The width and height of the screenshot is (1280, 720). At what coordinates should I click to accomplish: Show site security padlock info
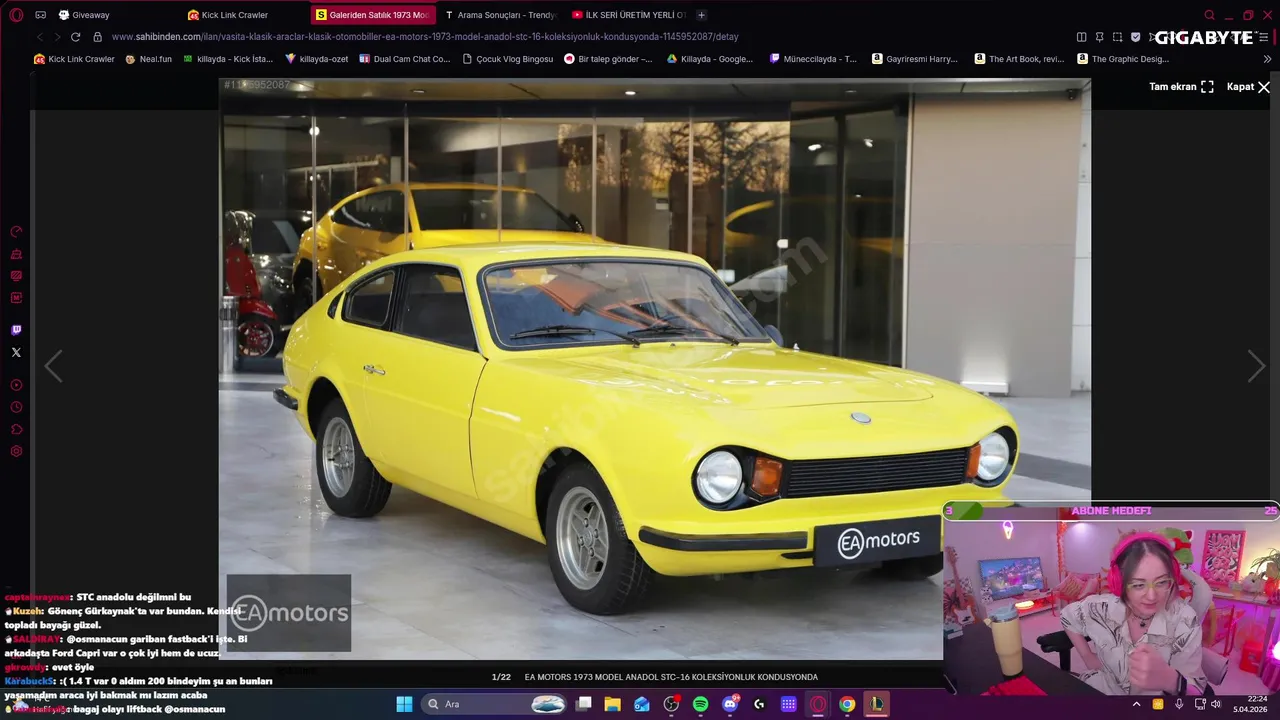[x=97, y=37]
